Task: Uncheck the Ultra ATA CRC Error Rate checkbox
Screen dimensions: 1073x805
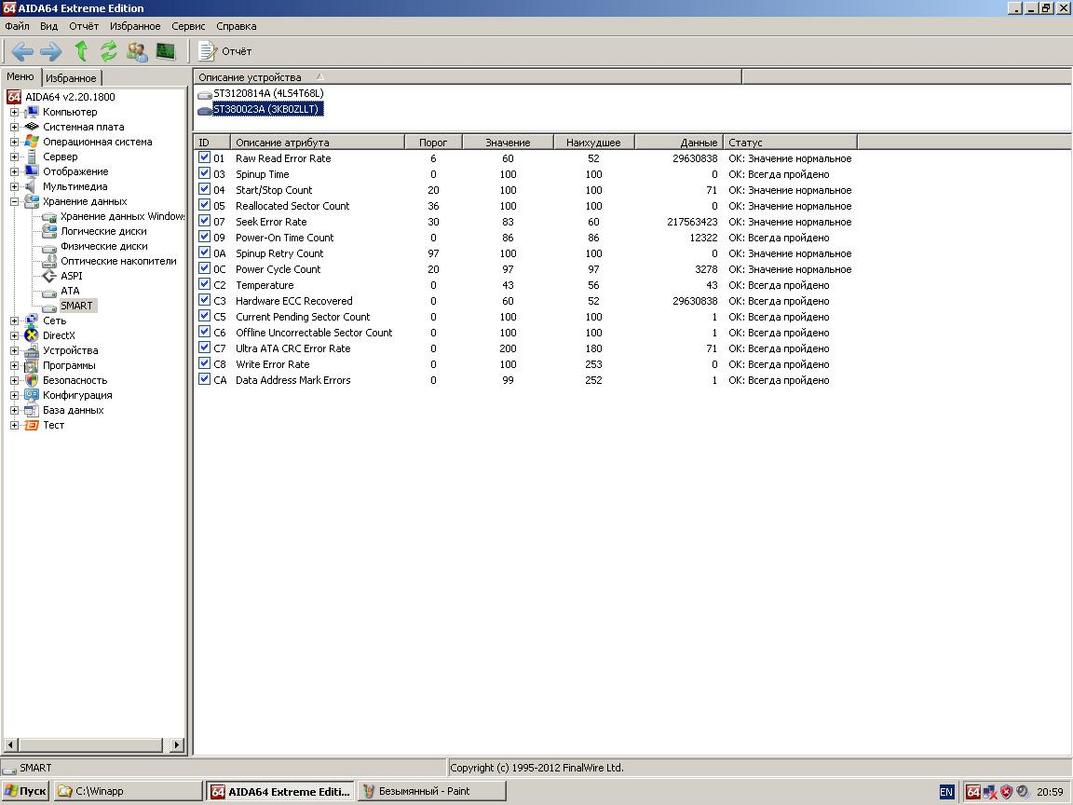Action: click(x=204, y=347)
